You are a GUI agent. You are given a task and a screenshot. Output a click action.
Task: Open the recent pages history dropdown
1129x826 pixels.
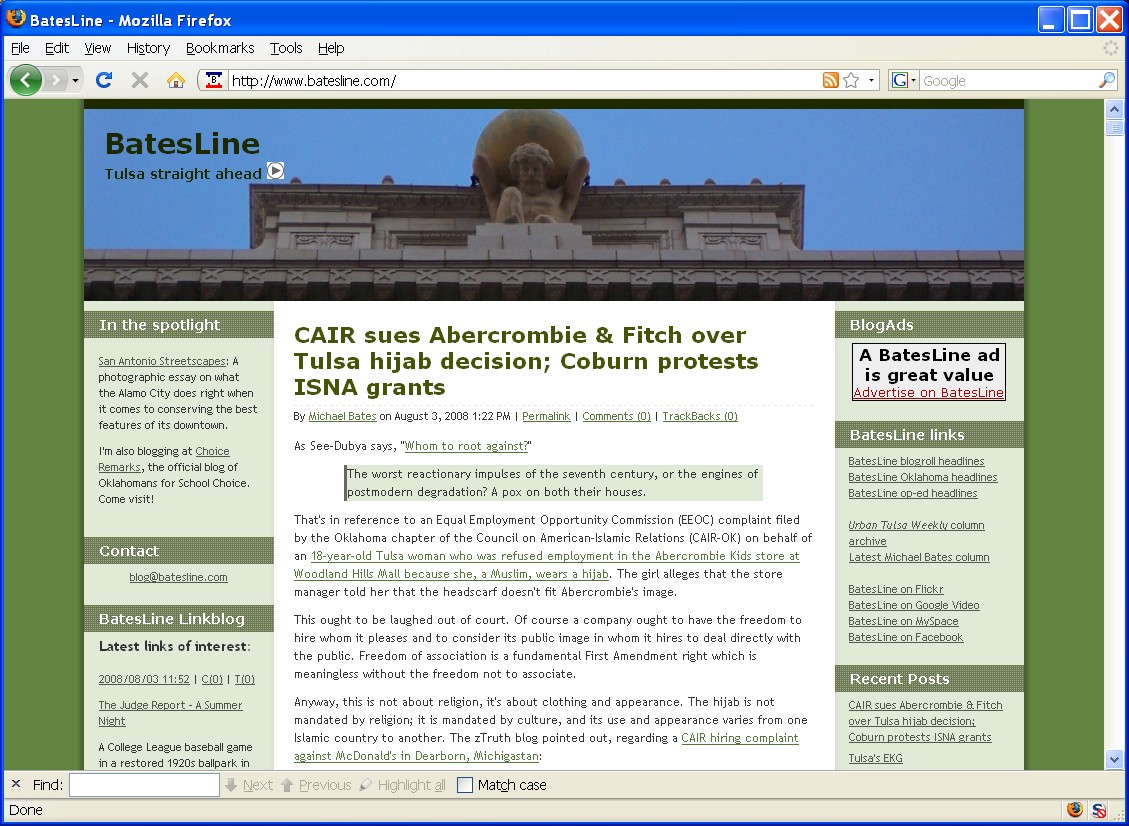(76, 81)
